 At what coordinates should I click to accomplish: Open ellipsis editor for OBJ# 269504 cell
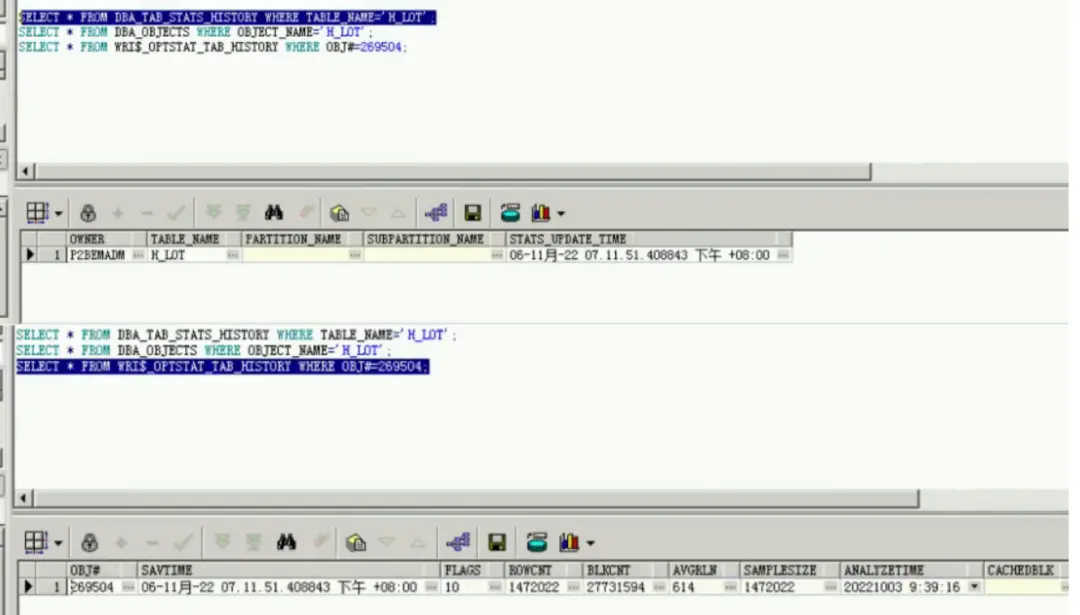click(x=128, y=587)
